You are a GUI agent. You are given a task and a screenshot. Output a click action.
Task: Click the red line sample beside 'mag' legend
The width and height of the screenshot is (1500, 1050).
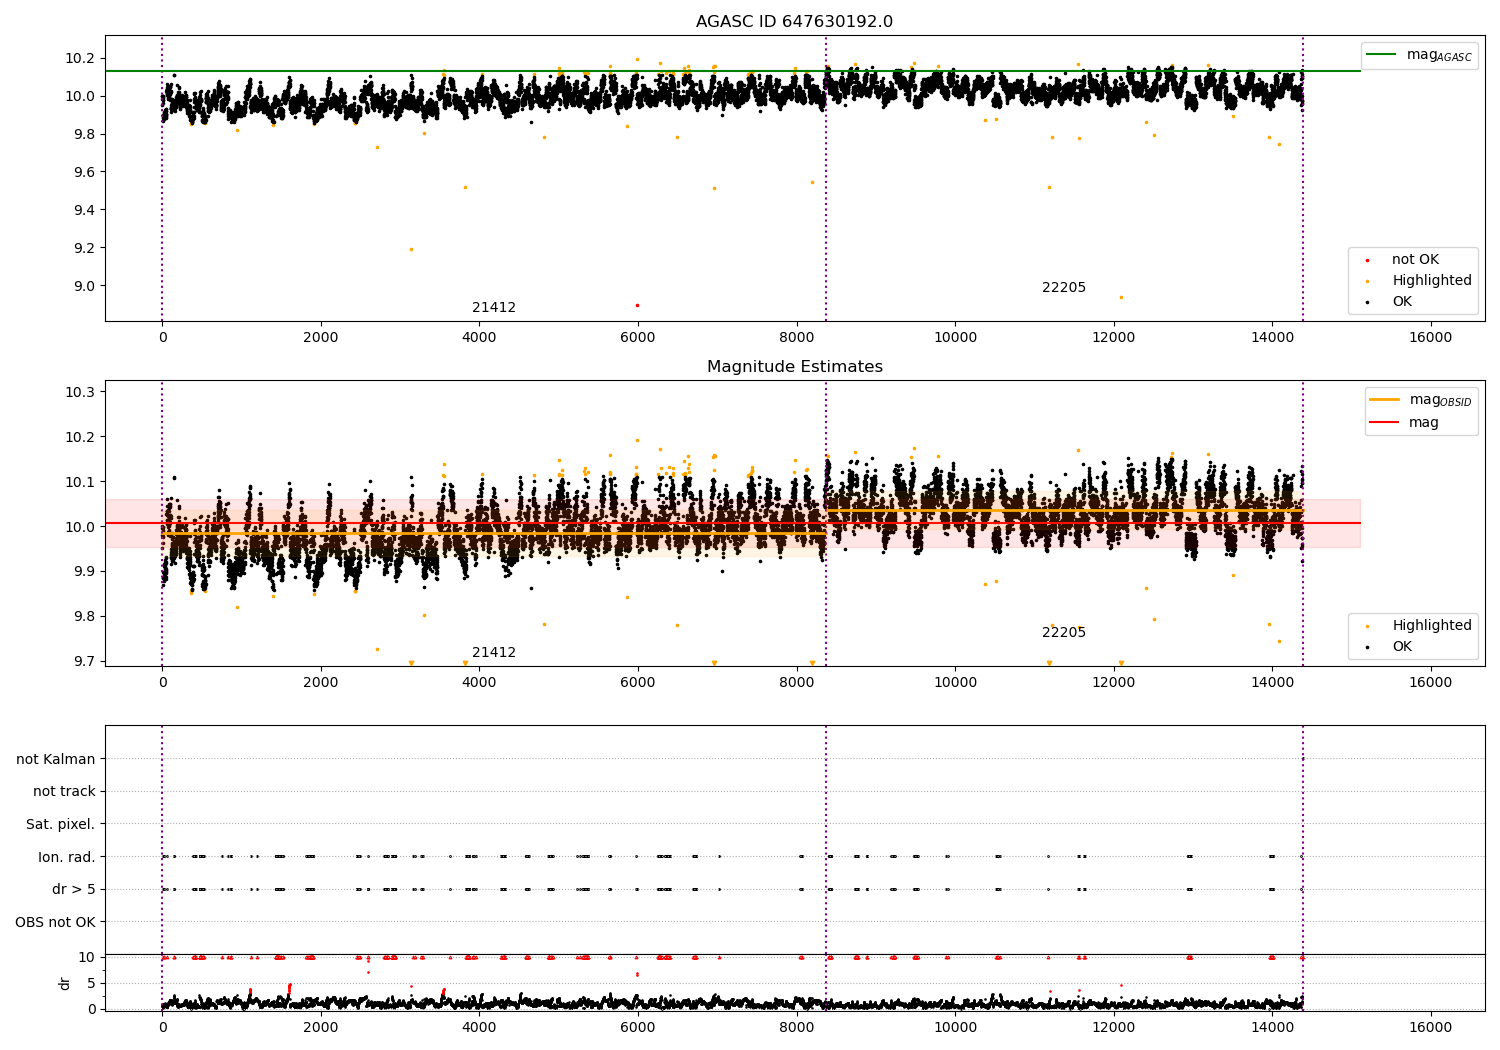coord(1385,423)
